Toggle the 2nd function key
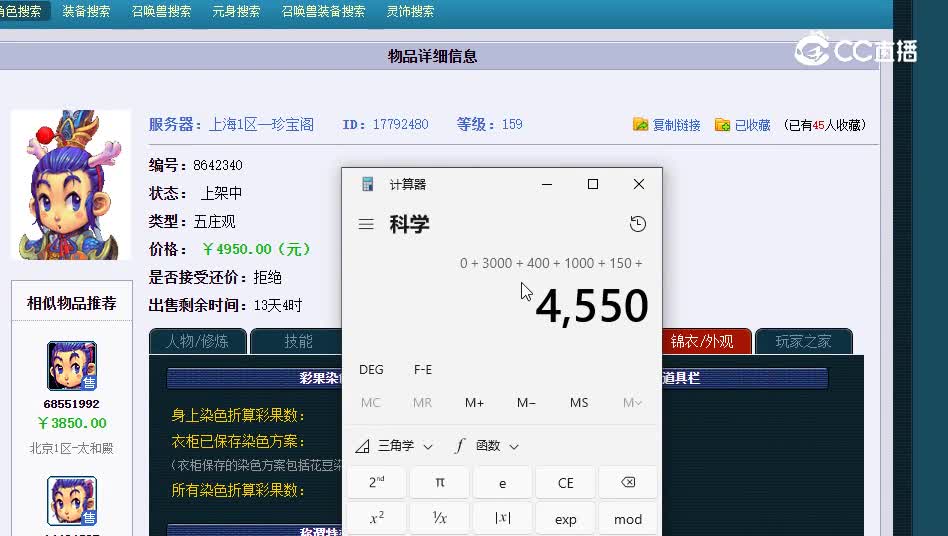 click(x=377, y=482)
